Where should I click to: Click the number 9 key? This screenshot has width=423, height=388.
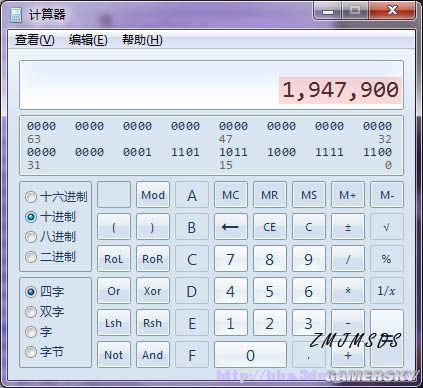click(309, 259)
